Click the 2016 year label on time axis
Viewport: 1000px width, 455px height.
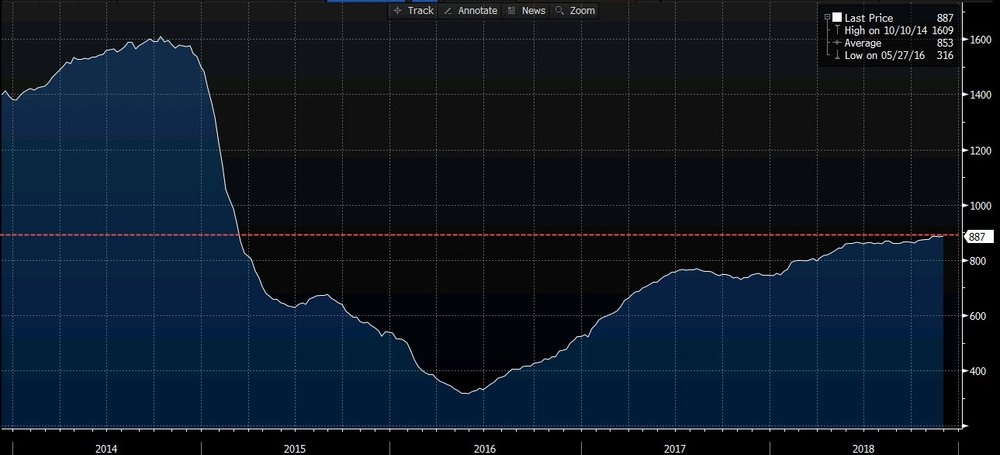pyautogui.click(x=485, y=448)
